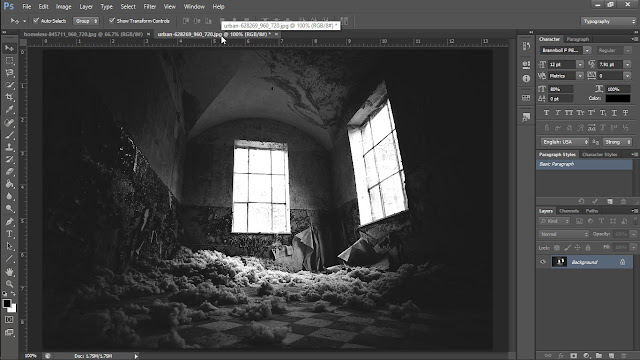
Task: Open the Normal blend mode dropdown
Action: point(564,234)
